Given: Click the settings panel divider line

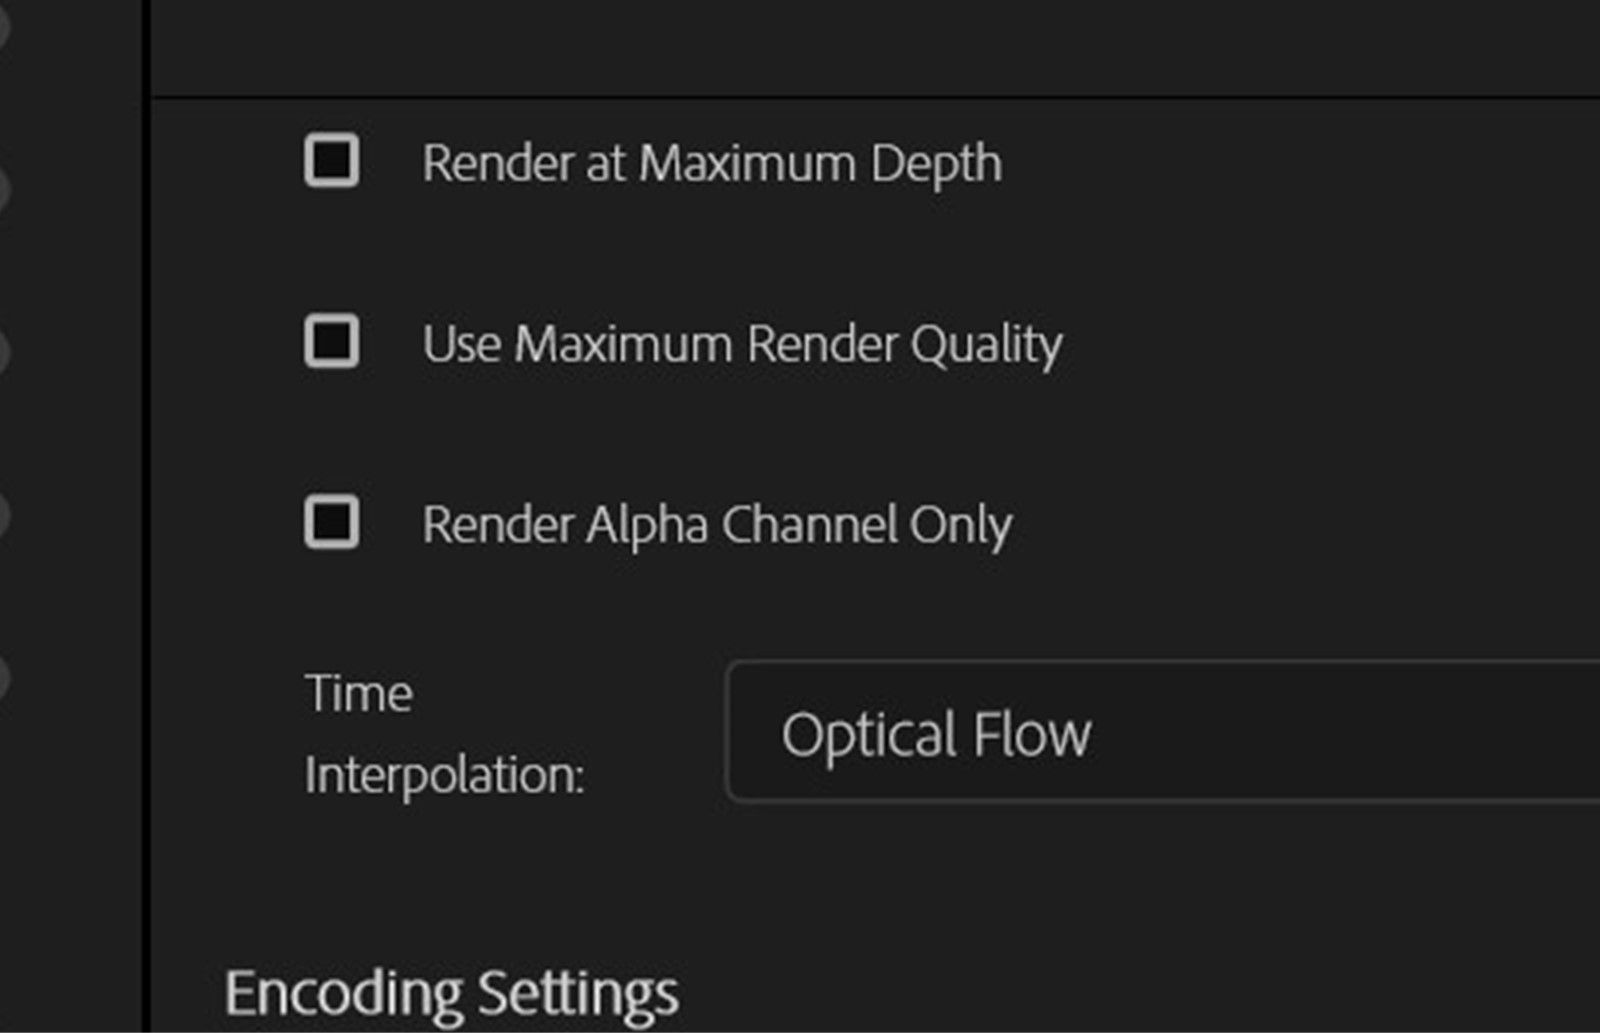Looking at the screenshot, I should point(800,97).
